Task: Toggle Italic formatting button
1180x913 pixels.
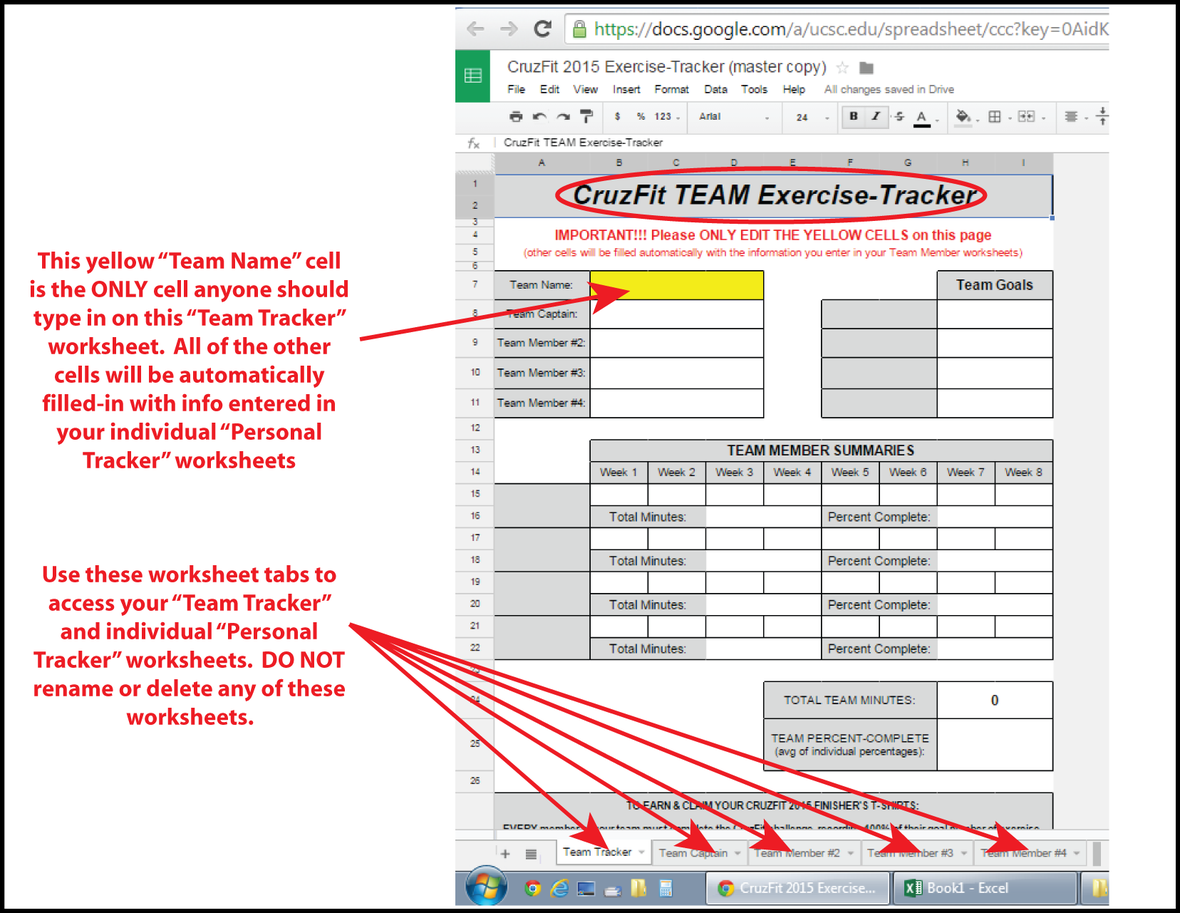Action: pyautogui.click(x=875, y=117)
